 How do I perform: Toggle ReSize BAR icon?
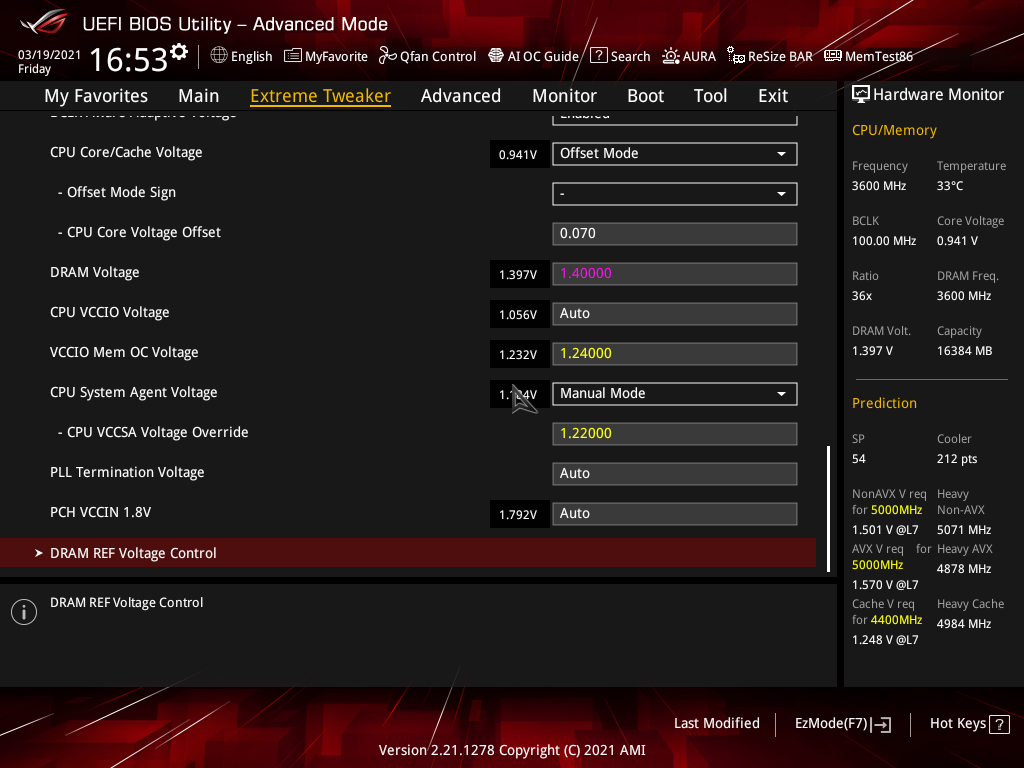pyautogui.click(x=735, y=56)
